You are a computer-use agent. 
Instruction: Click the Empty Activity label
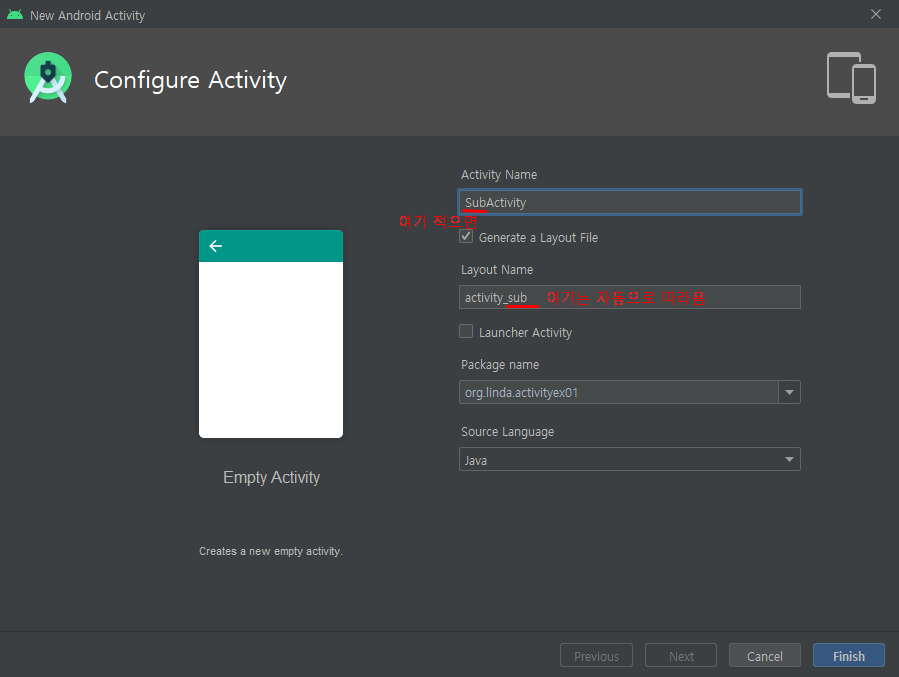pyautogui.click(x=271, y=477)
